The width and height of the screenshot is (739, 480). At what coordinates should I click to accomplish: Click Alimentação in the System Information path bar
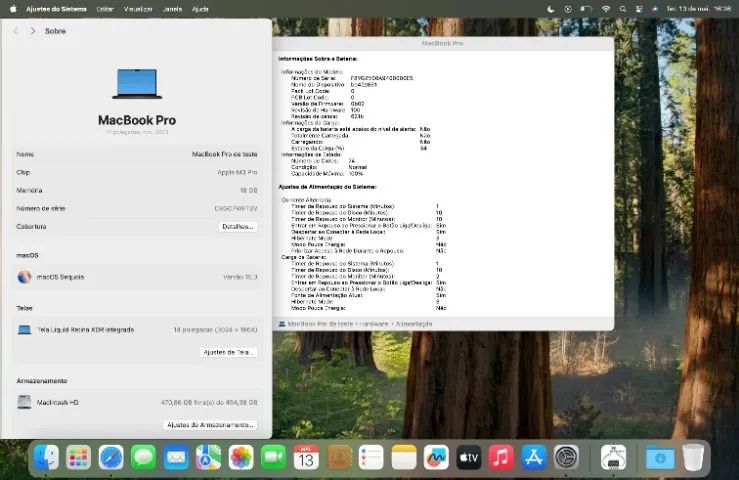point(413,324)
